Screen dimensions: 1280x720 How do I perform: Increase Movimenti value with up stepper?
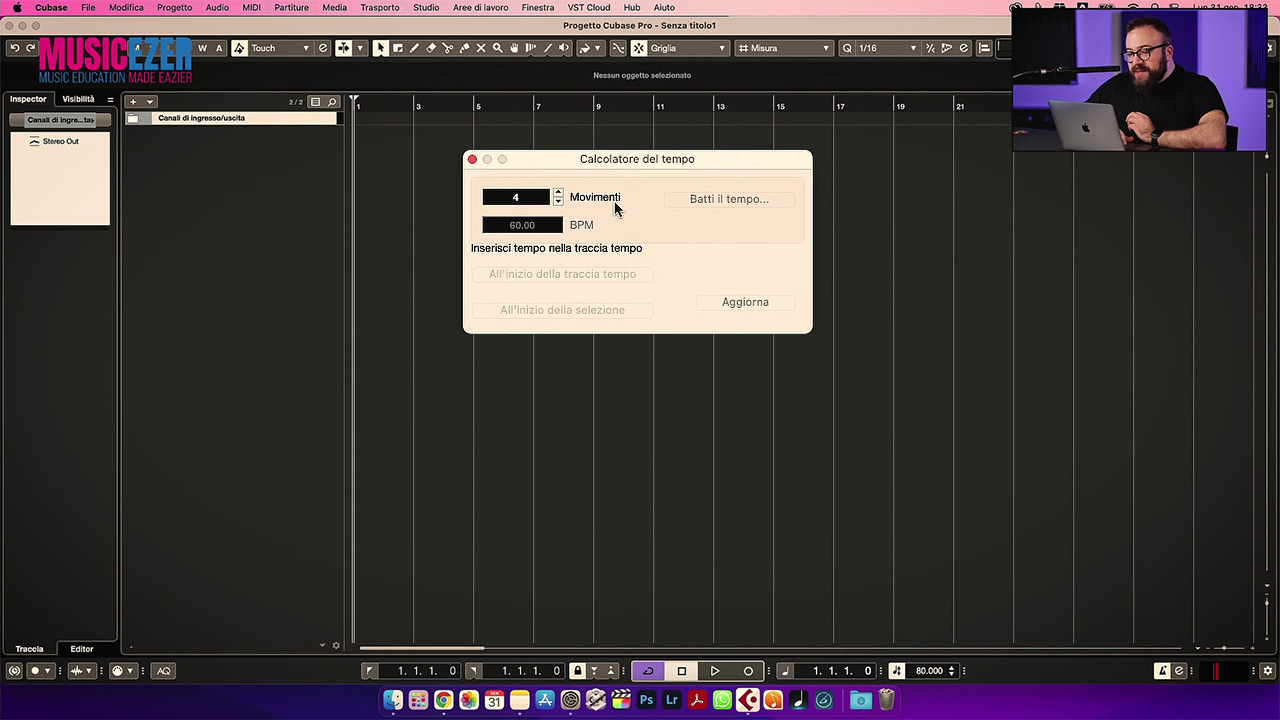tap(558, 193)
